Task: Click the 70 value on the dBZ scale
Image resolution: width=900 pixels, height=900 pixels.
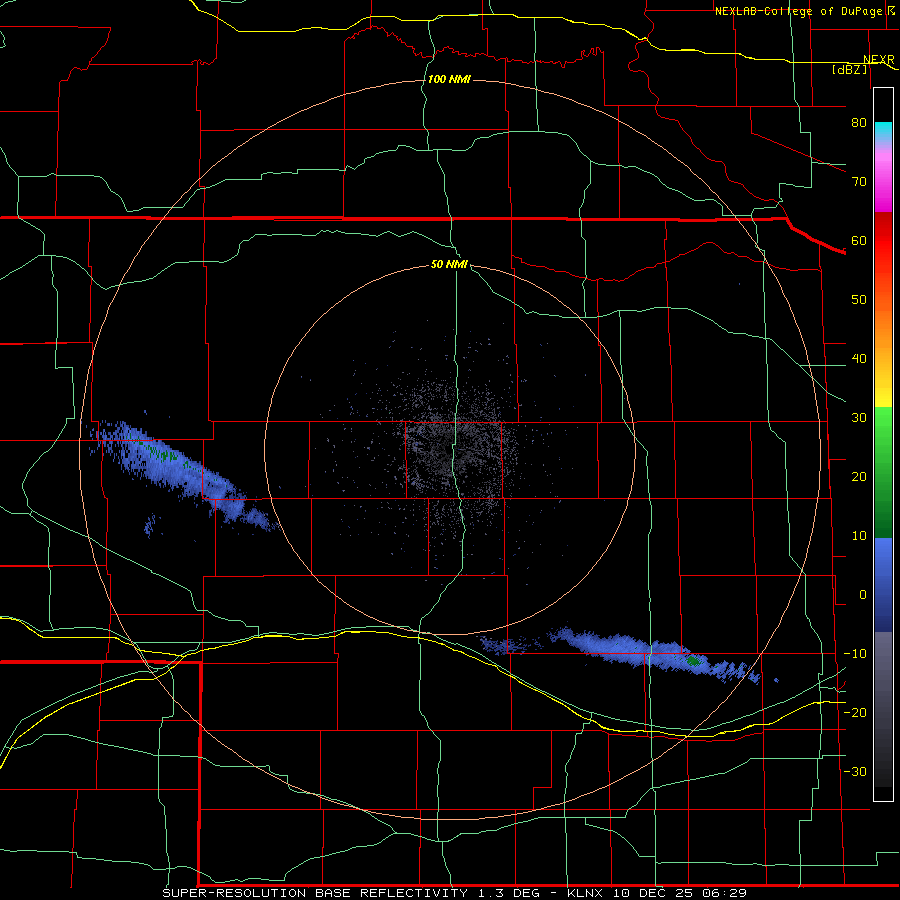Action: (859, 182)
